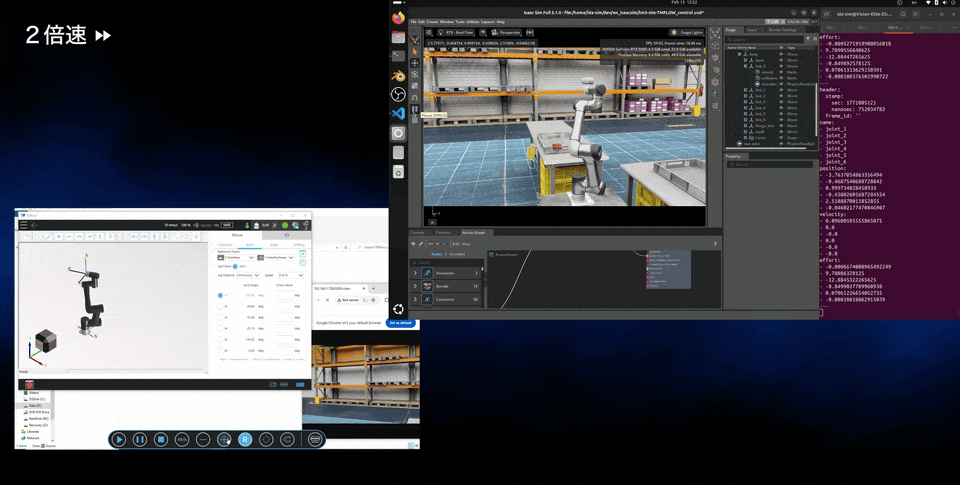Click the Firefox icon in the Ubuntu dock
The image size is (960, 485).
398,18
